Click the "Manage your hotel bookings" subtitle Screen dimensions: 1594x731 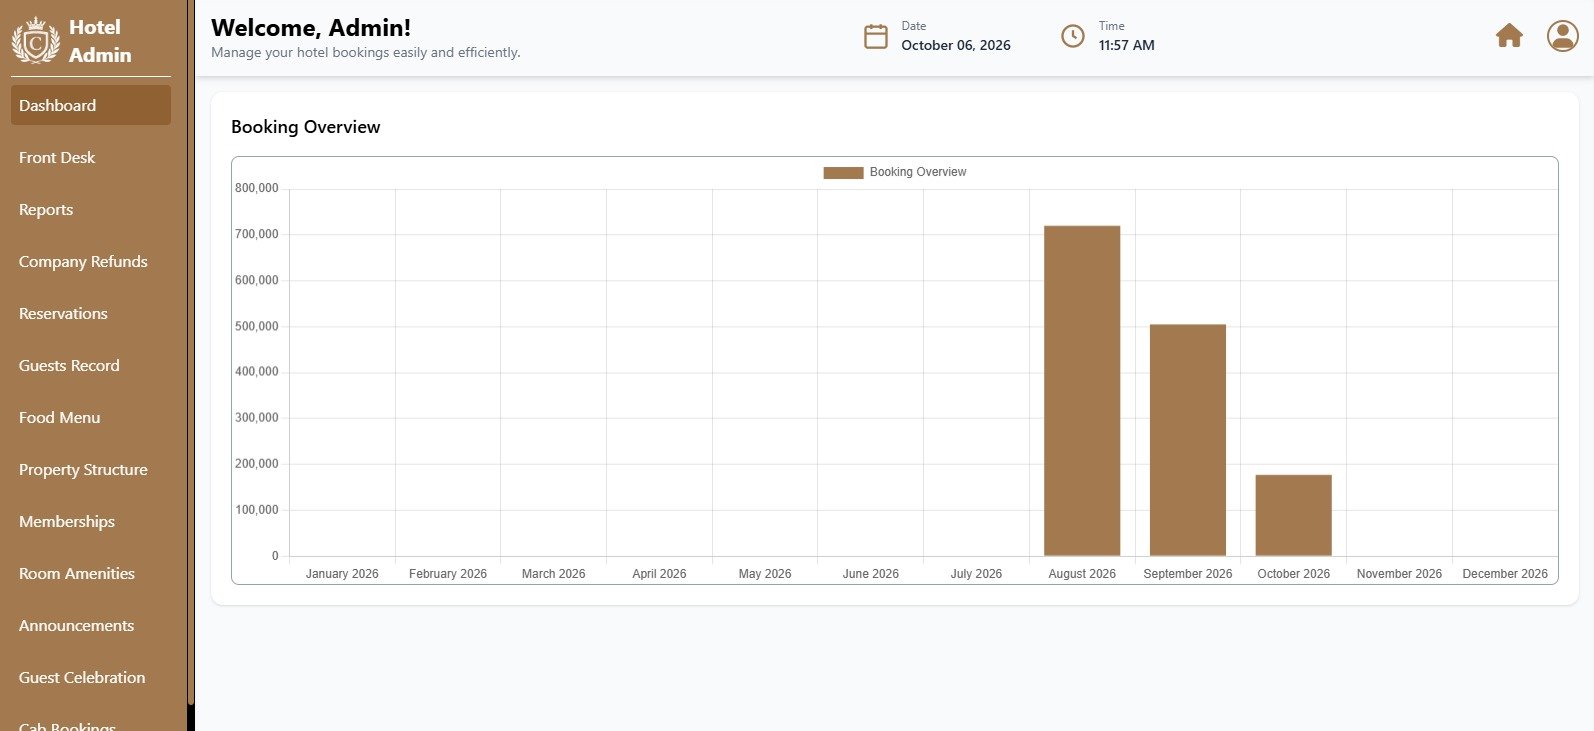pyautogui.click(x=366, y=52)
